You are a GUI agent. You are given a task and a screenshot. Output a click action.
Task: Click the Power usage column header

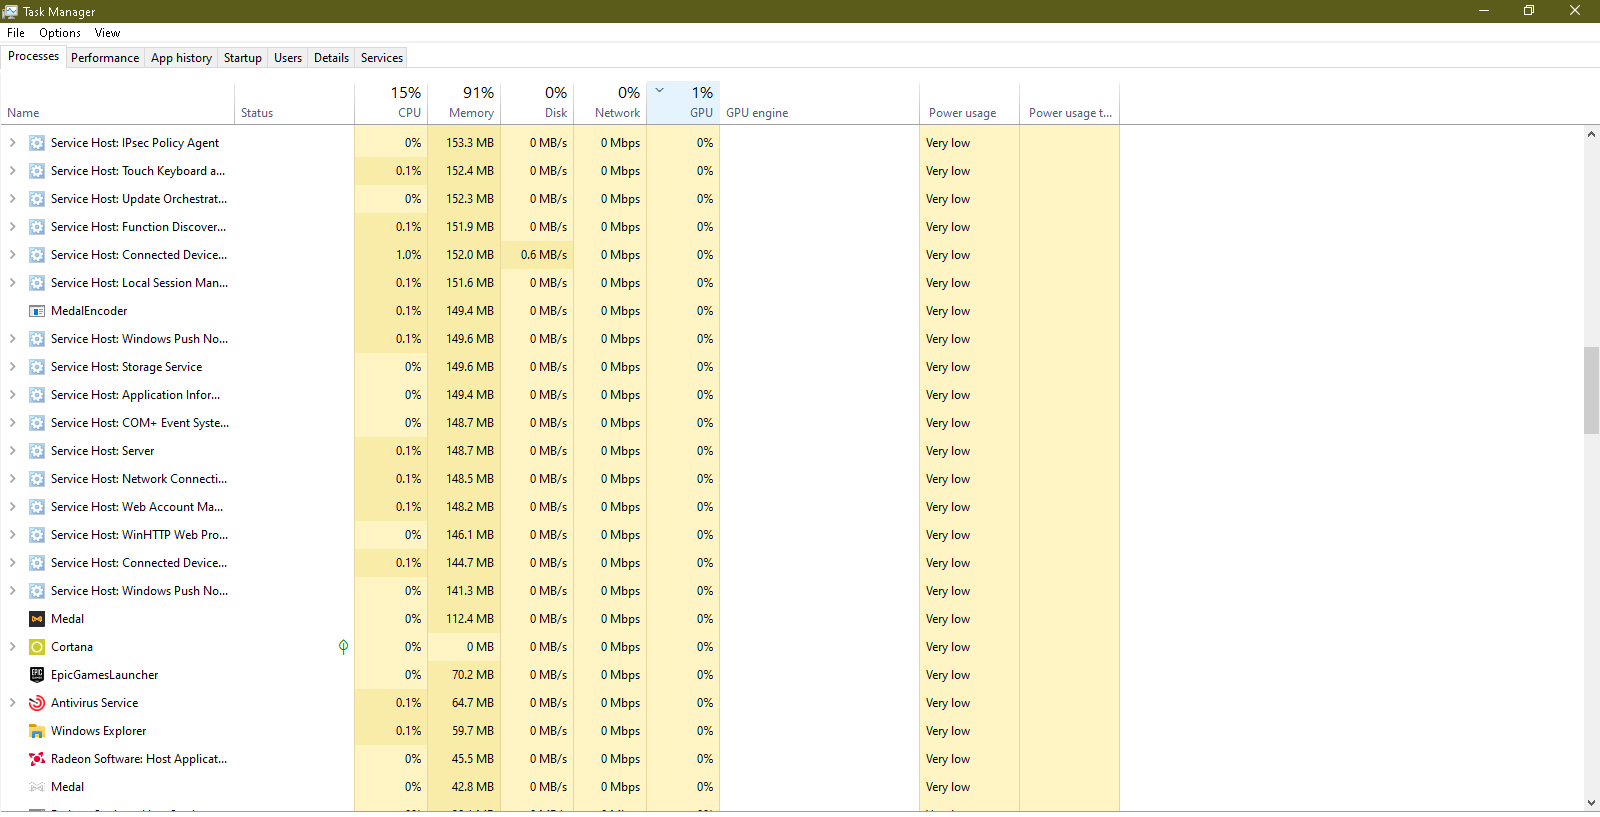coord(969,103)
